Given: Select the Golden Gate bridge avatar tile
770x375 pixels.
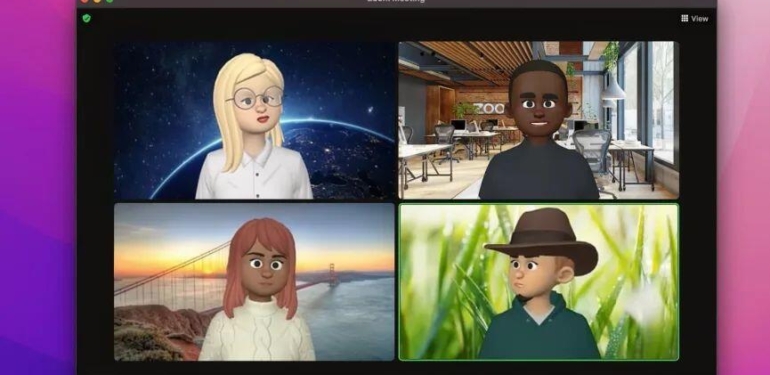Looking at the screenshot, I should coord(254,282).
